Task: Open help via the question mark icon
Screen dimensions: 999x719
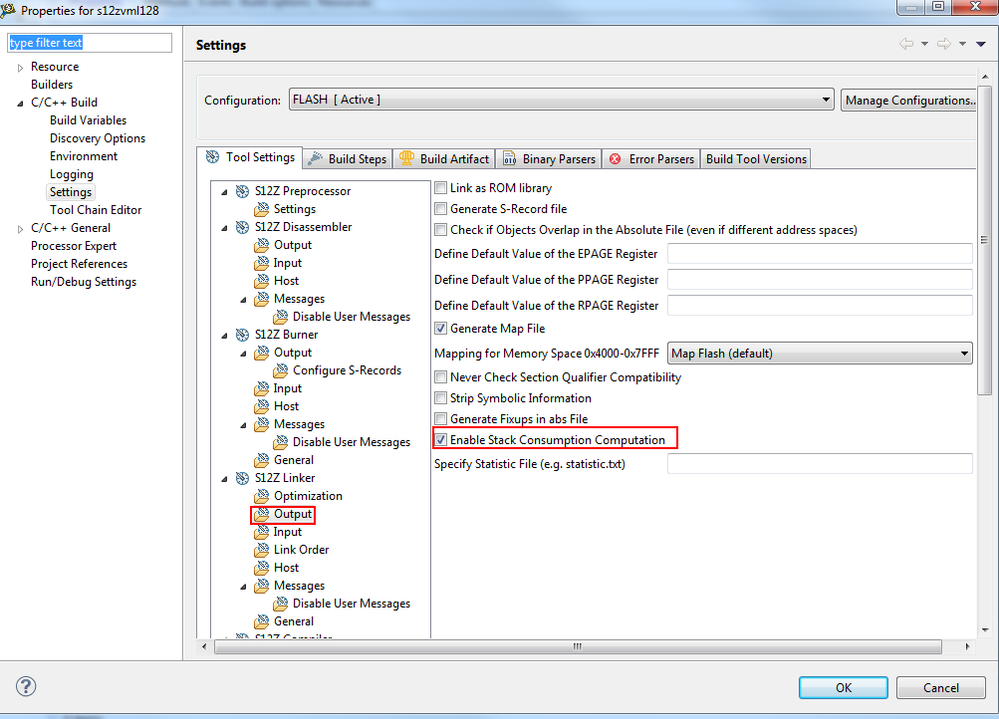Action: point(26,687)
